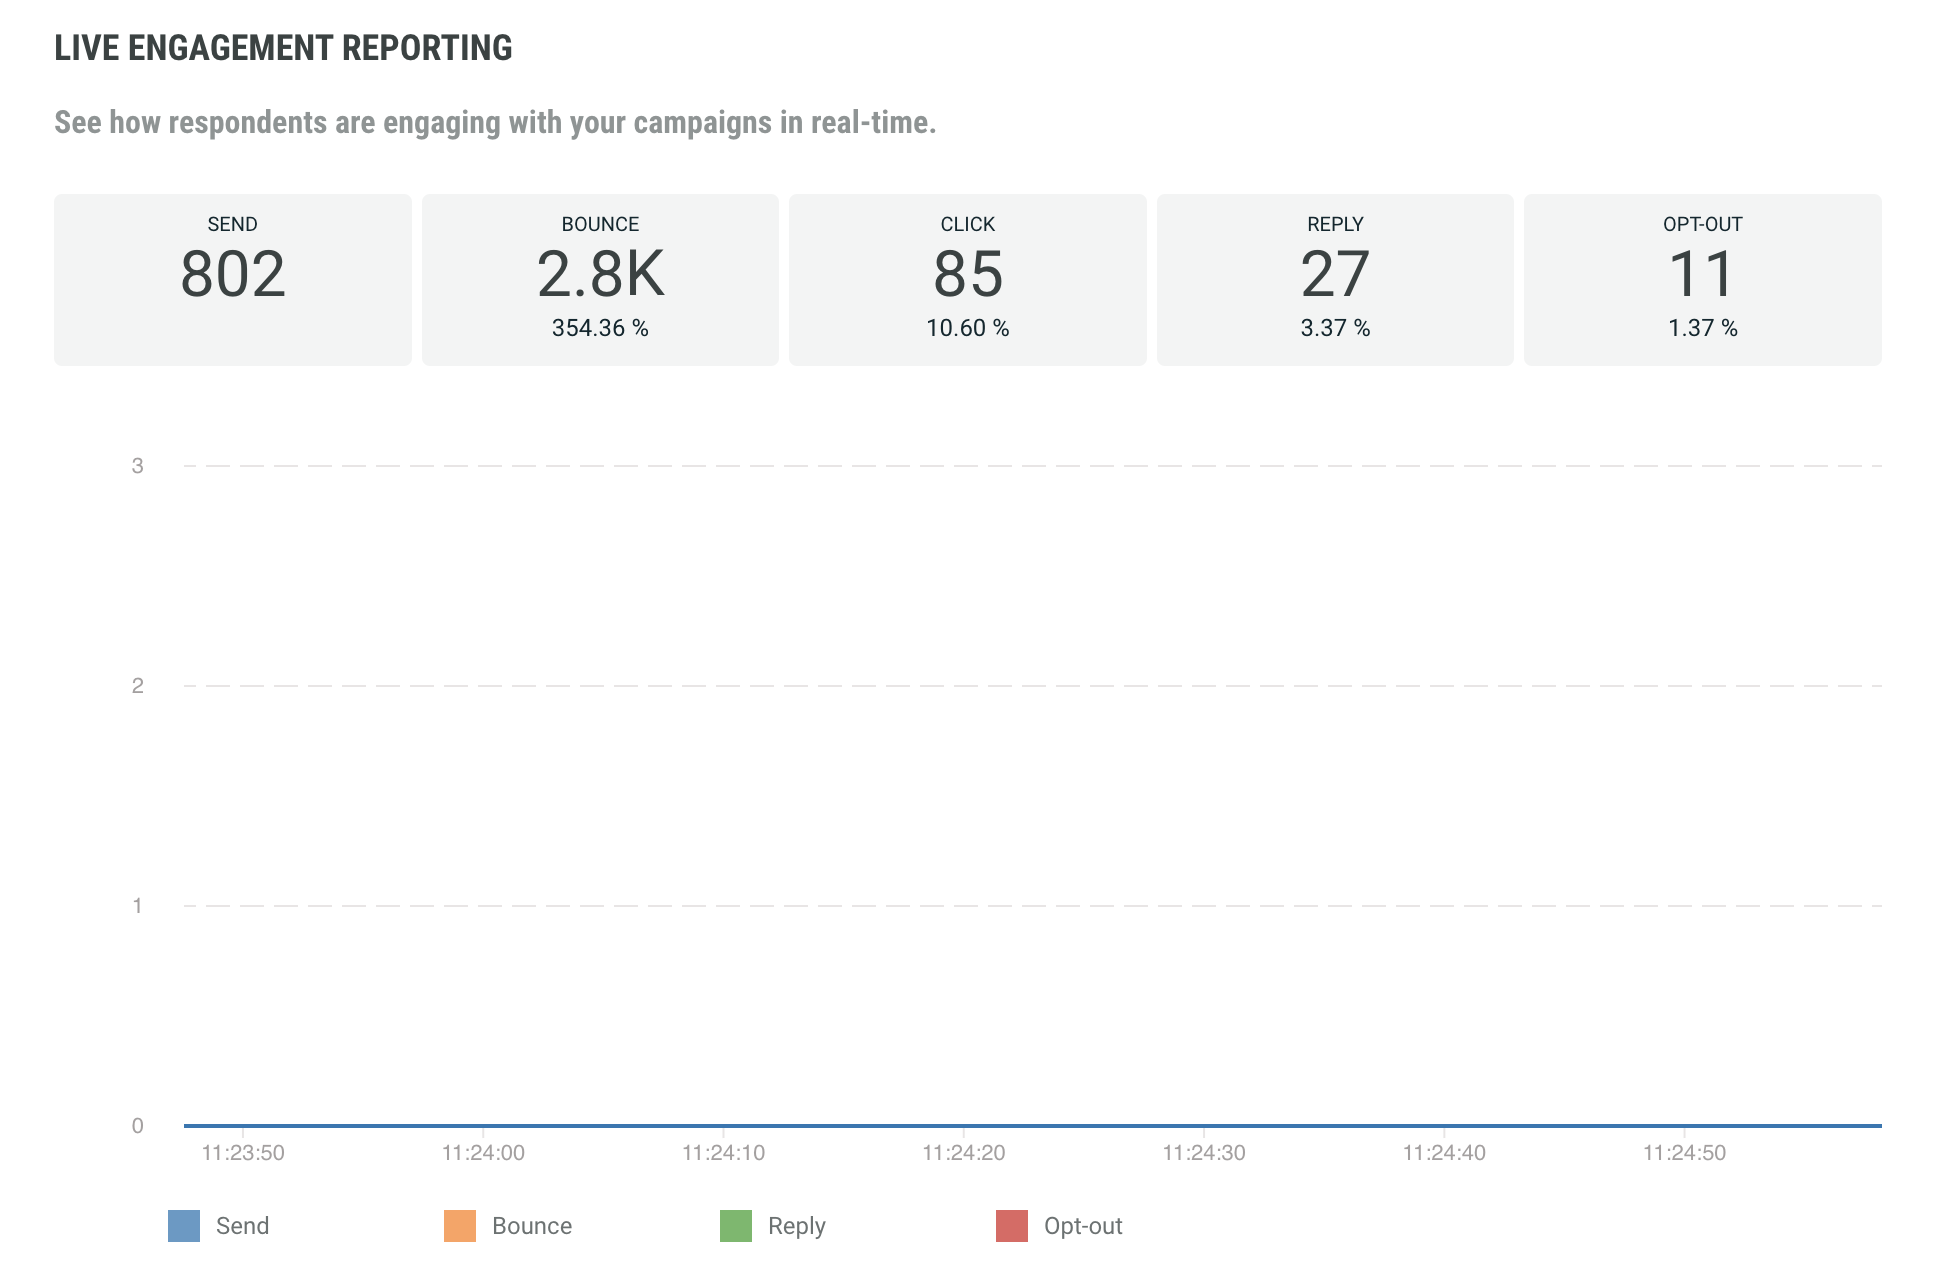Click the 354.36 % bounce rate text
The image size is (1944, 1274).
click(600, 328)
